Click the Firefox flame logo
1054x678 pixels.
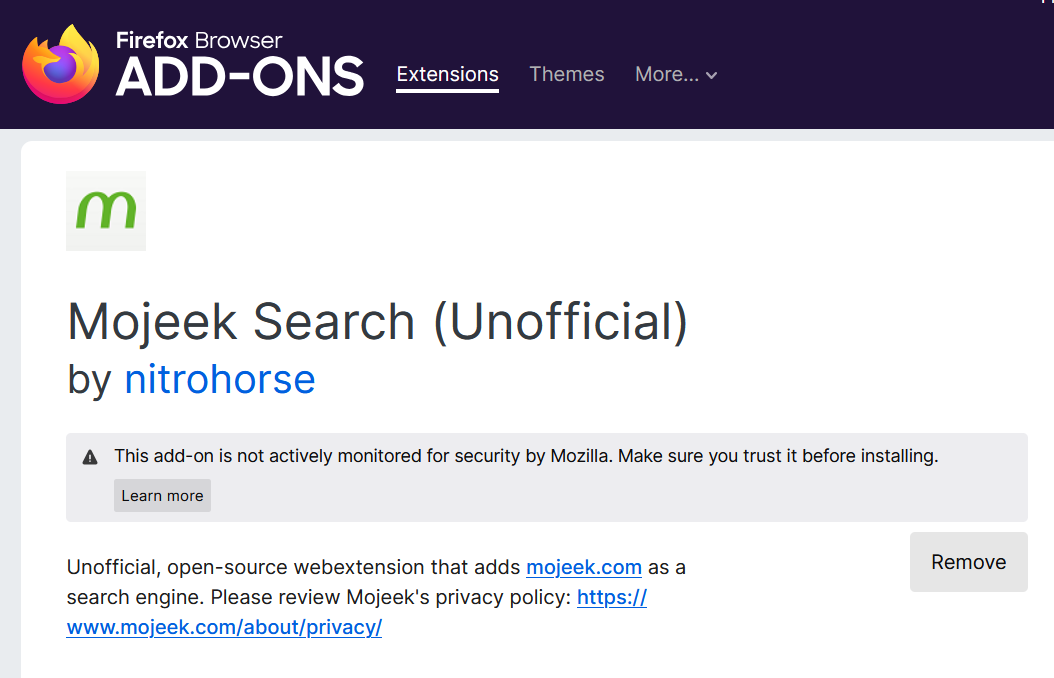[x=60, y=65]
